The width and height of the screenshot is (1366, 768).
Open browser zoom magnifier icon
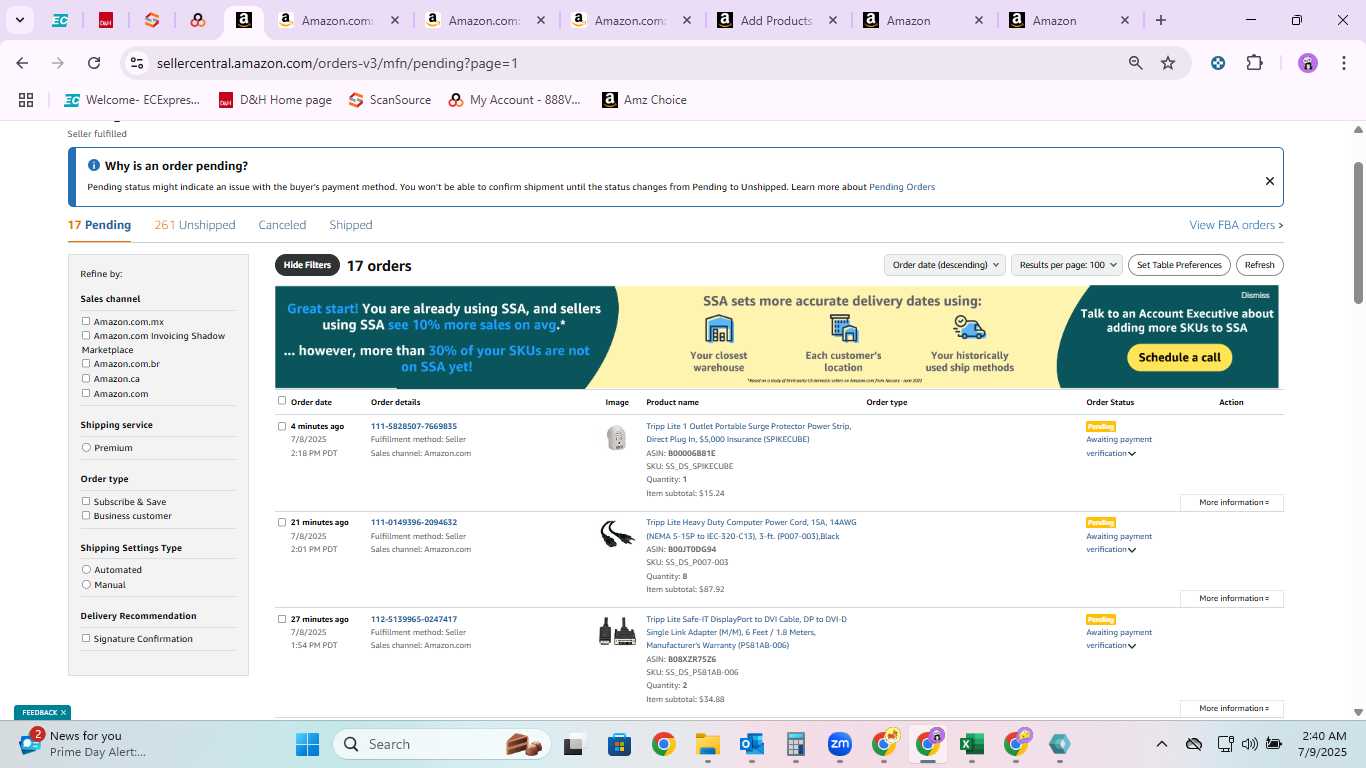[x=1136, y=63]
